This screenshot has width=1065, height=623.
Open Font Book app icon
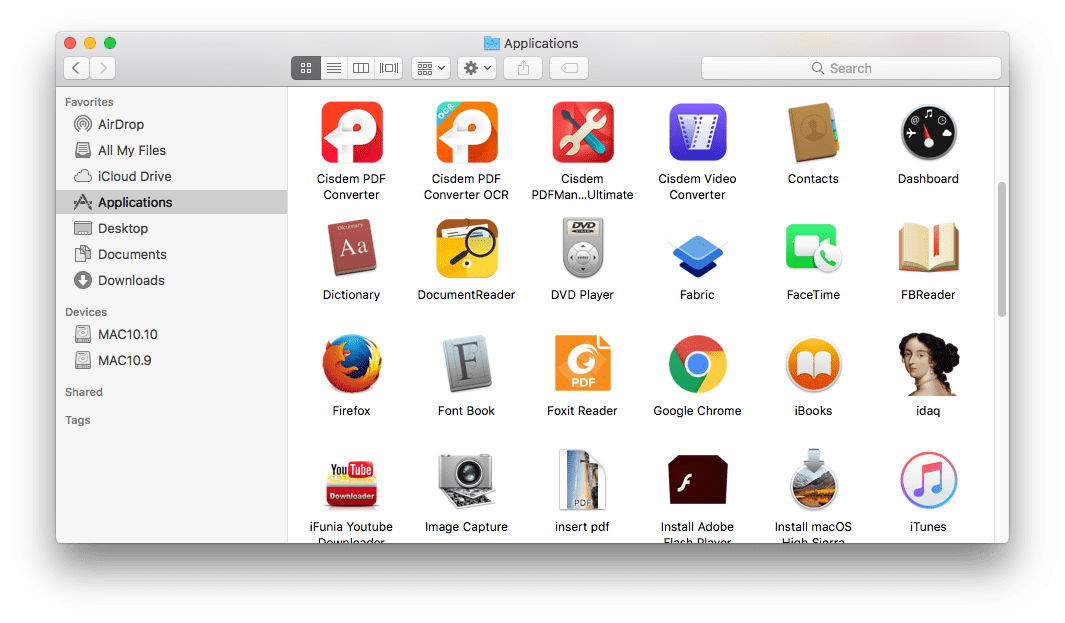(467, 364)
